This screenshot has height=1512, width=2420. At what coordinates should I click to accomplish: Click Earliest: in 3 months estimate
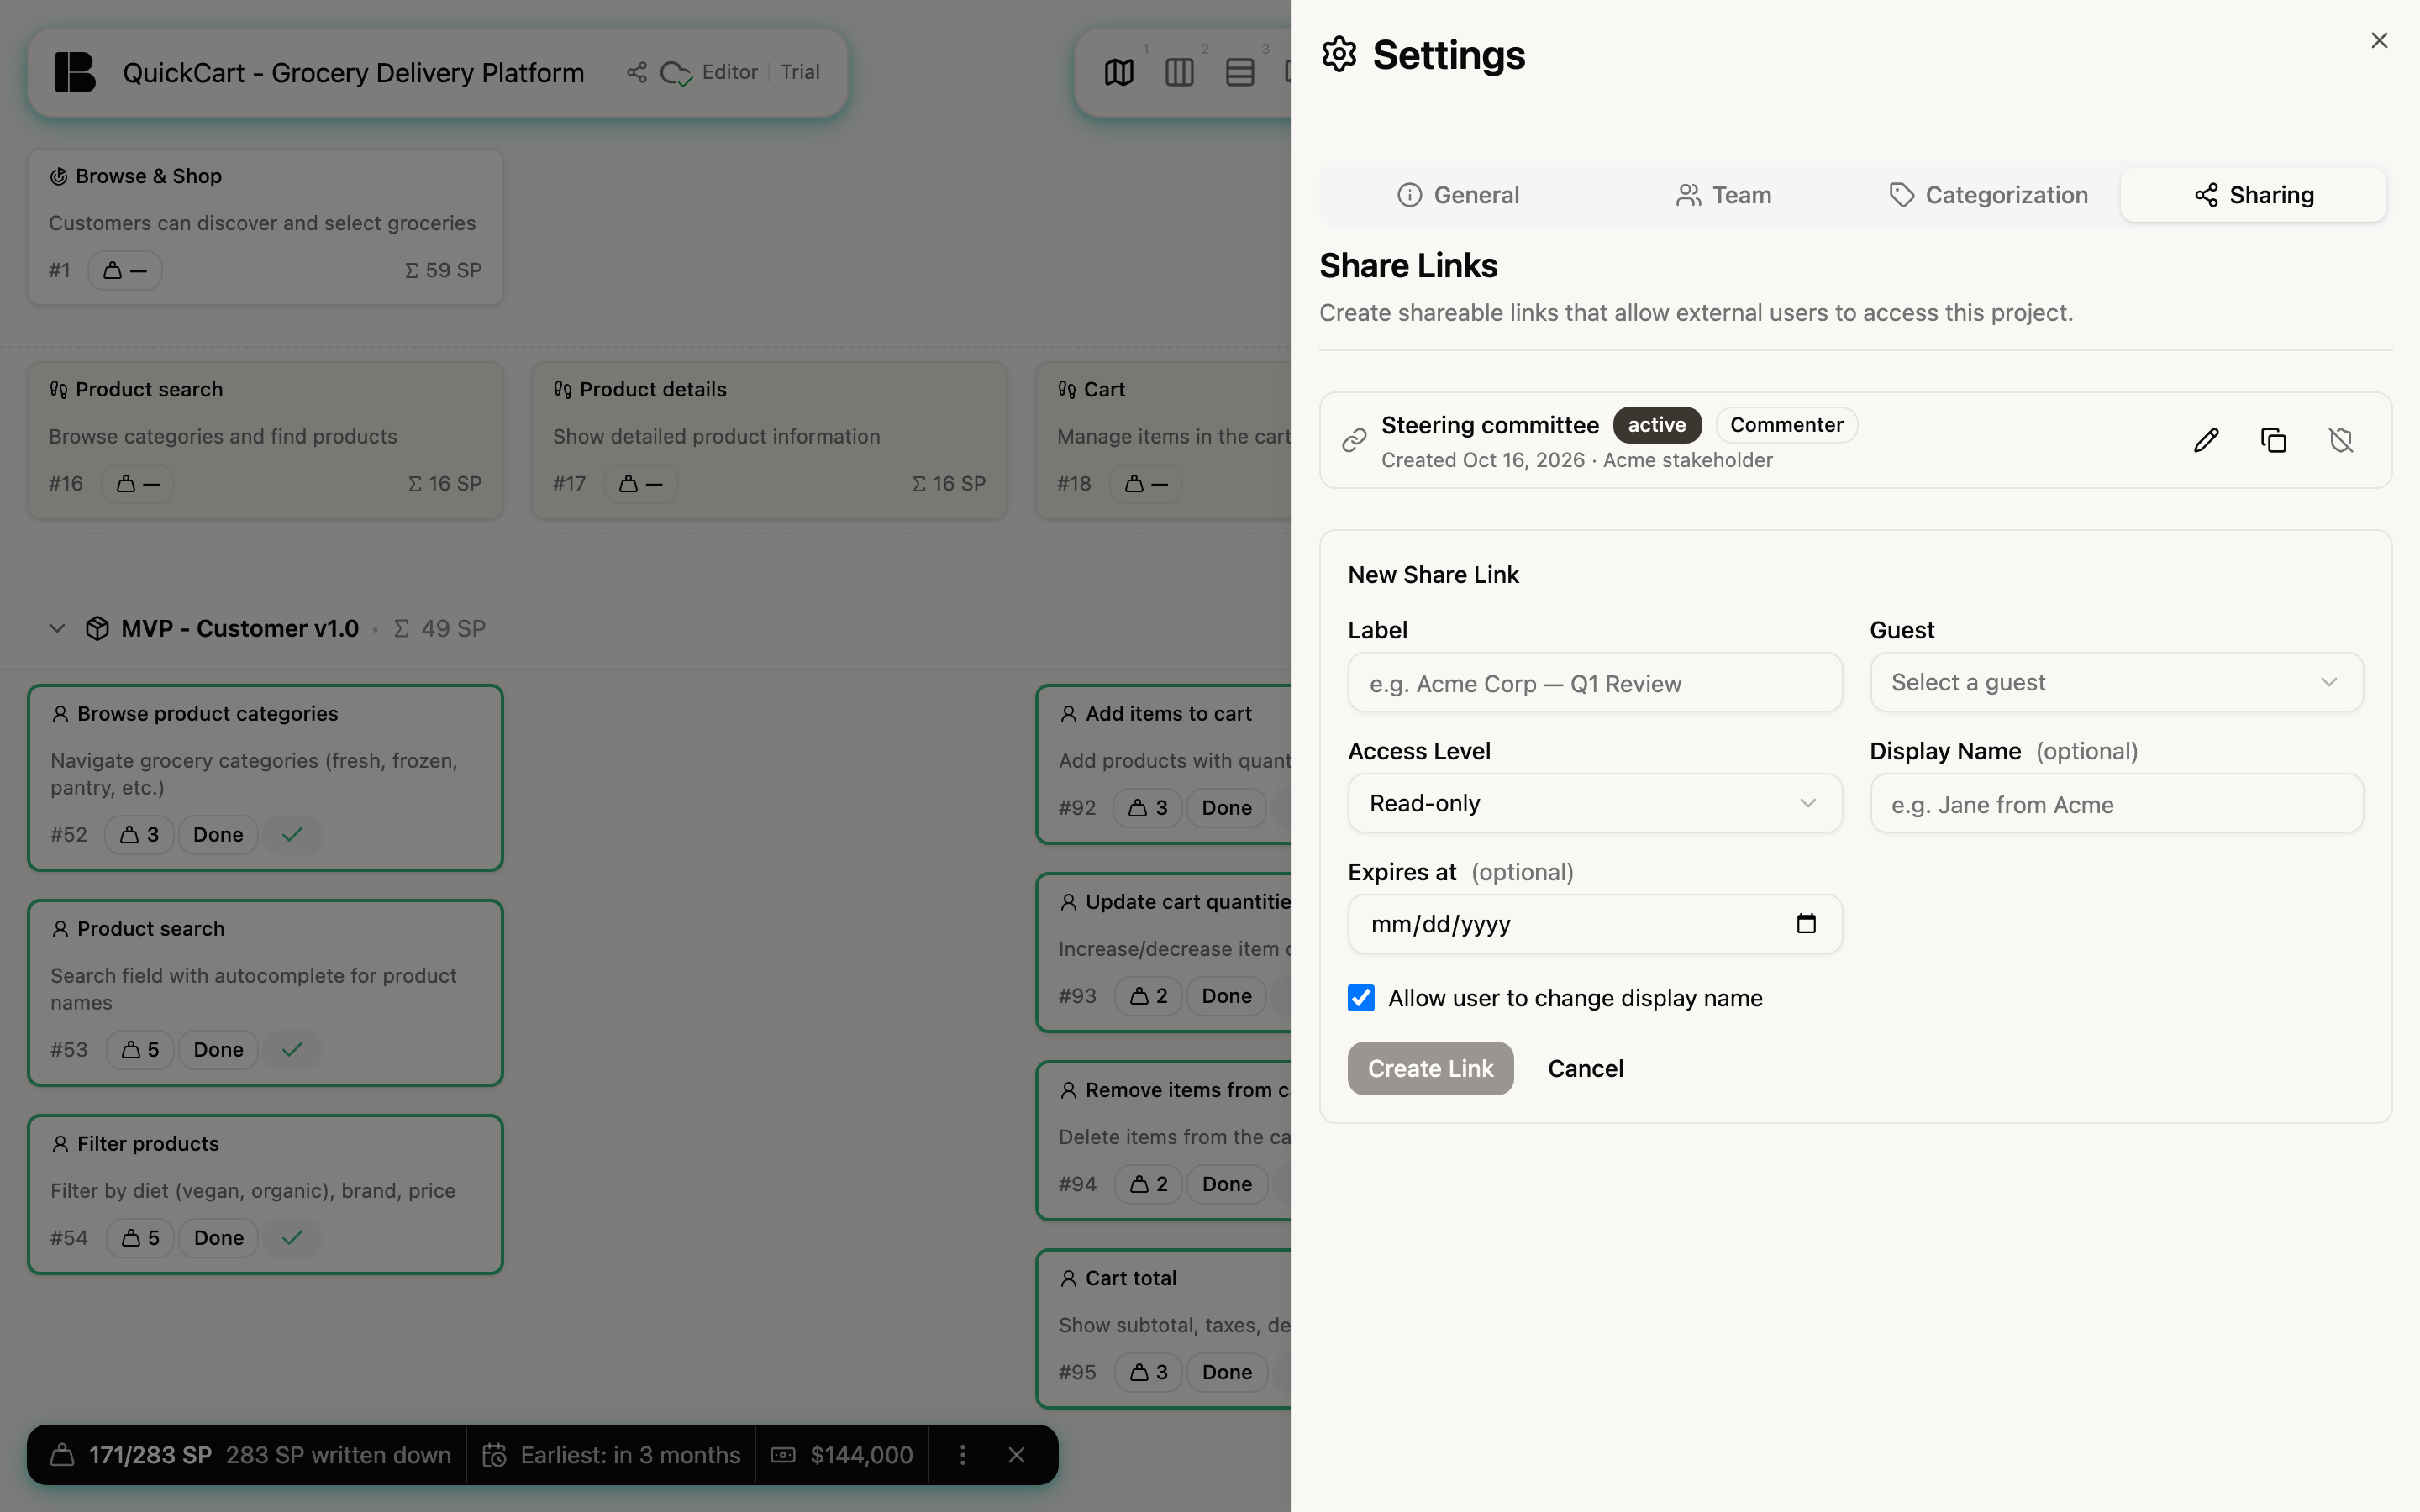611,1455
